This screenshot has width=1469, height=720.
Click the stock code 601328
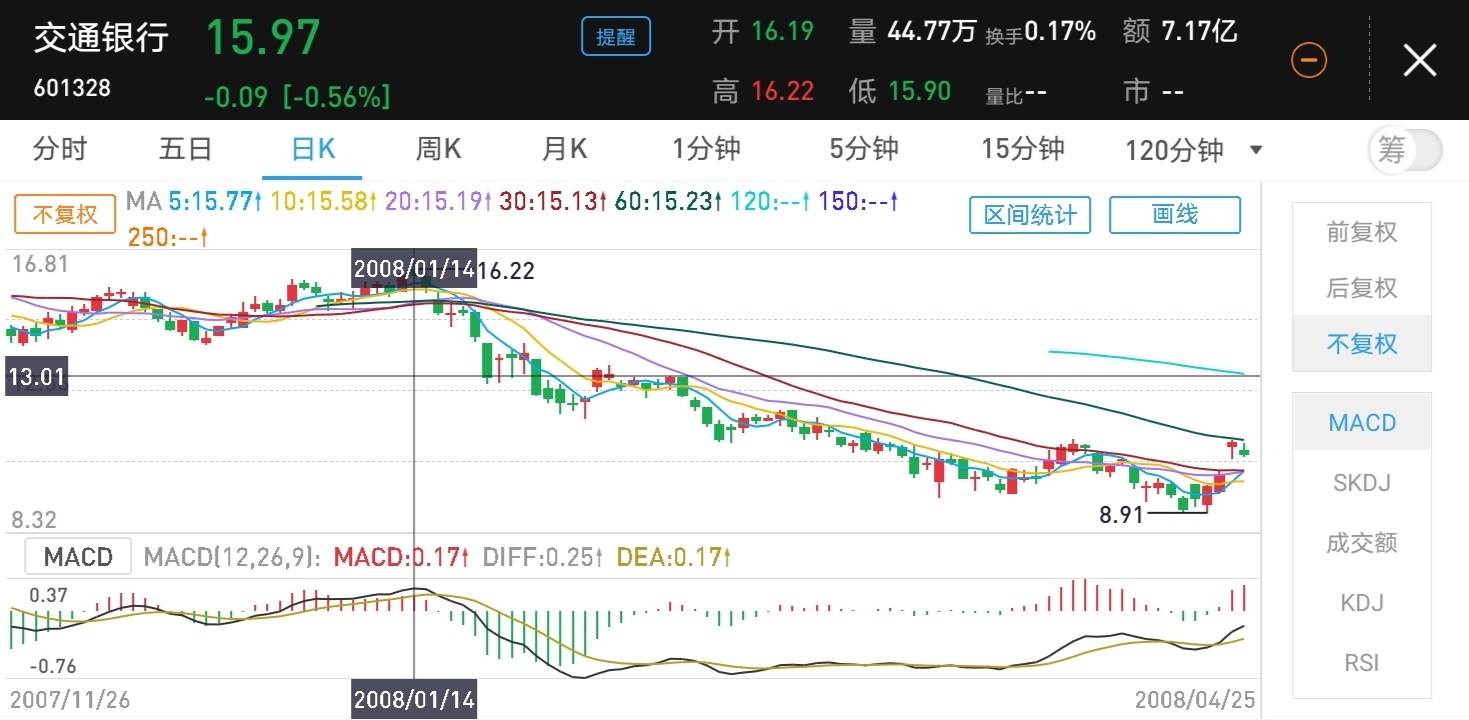click(72, 88)
